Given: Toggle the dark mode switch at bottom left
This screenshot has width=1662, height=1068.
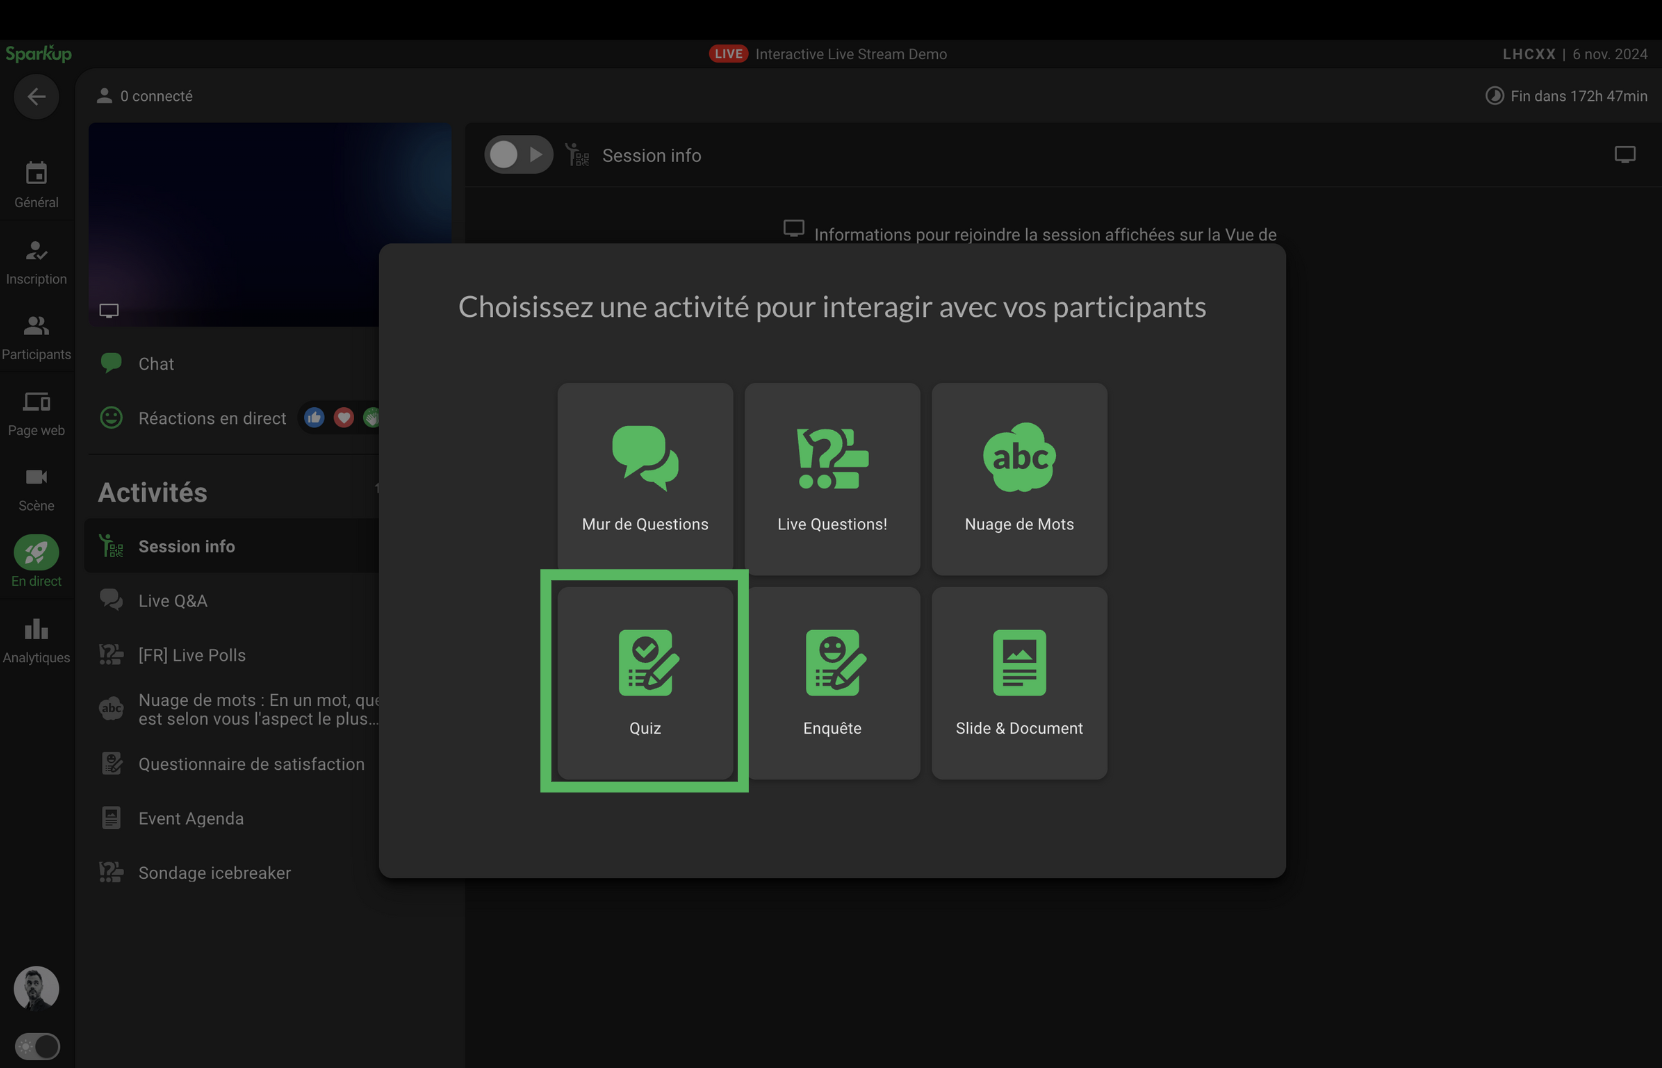Looking at the screenshot, I should [37, 1046].
